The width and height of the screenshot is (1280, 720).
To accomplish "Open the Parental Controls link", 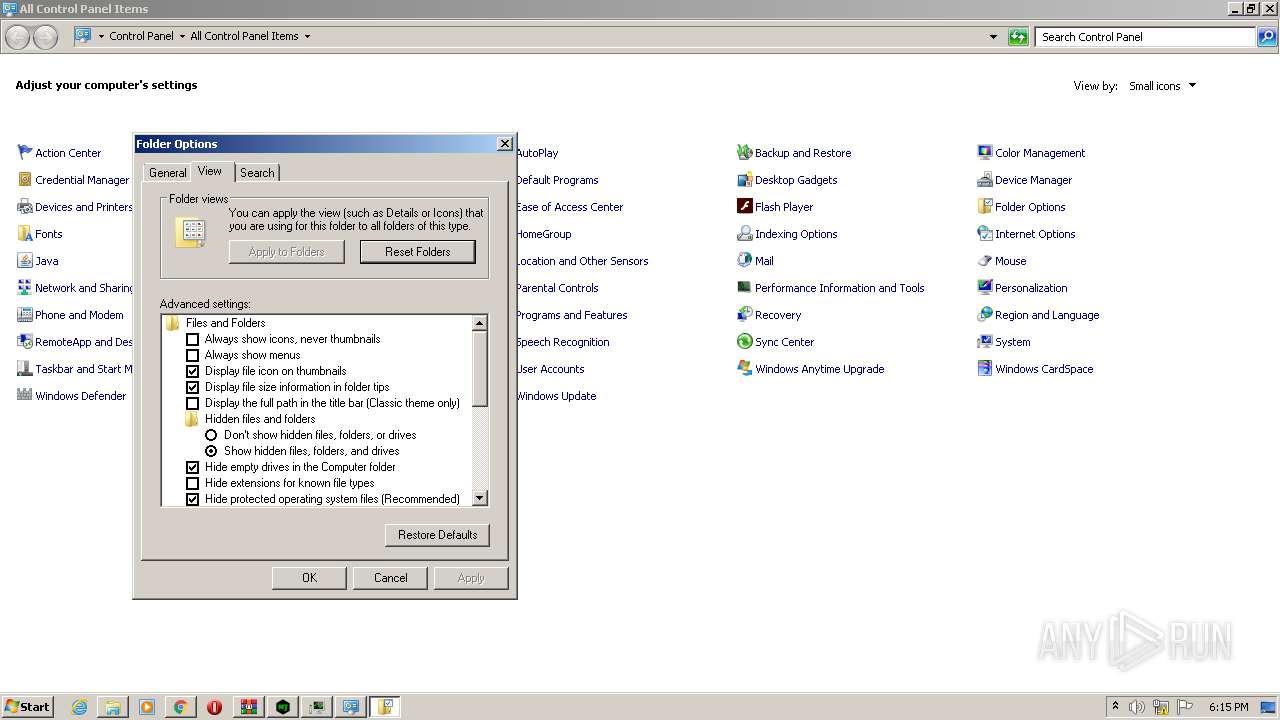I will click(557, 288).
